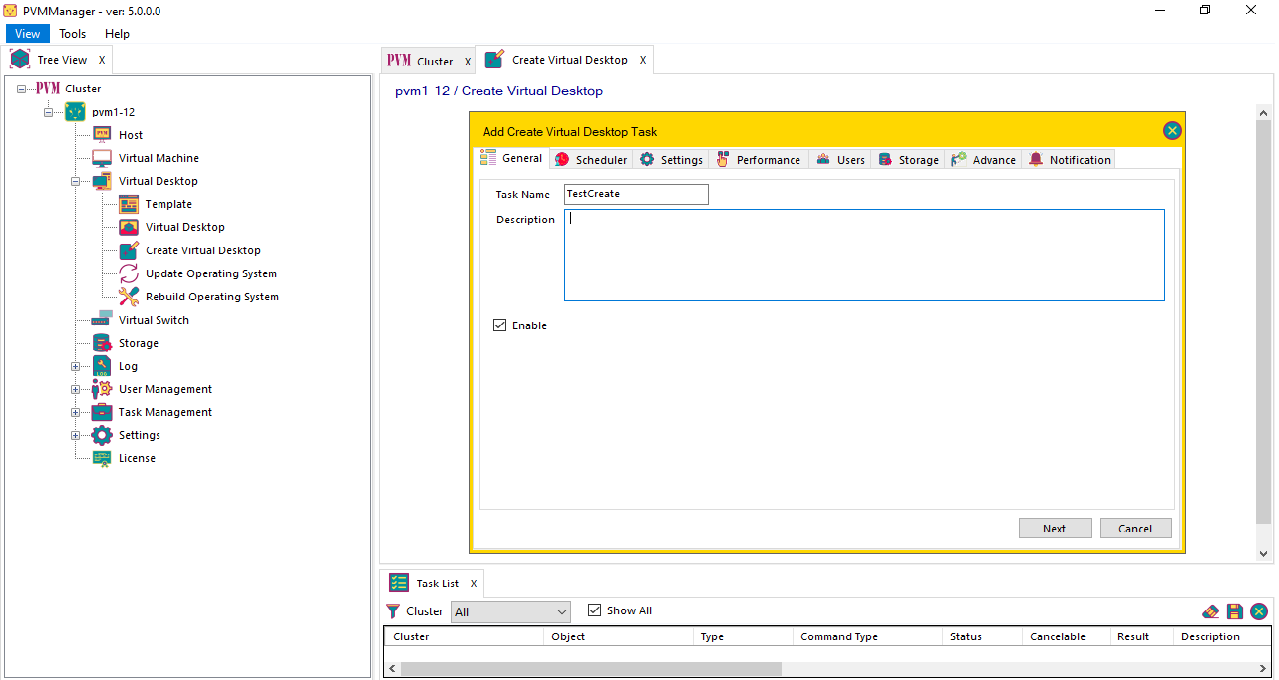Click the Next button
1279x680 pixels.
[1055, 528]
